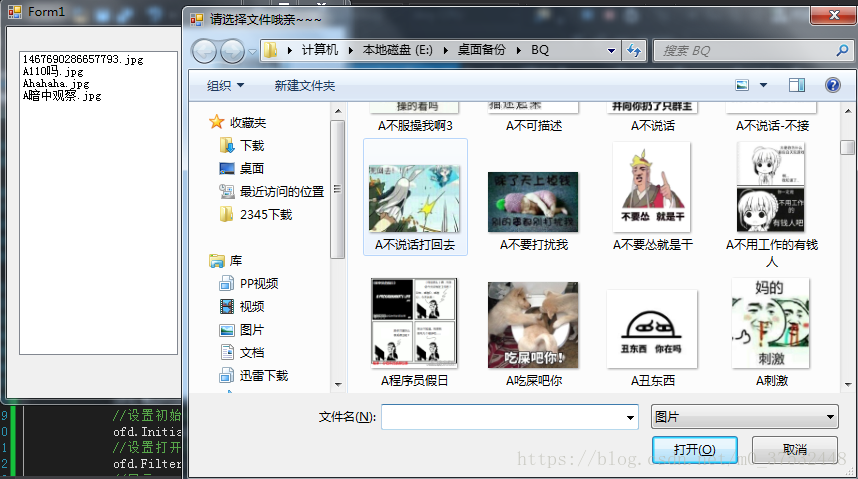Select 下载 folder in favorites
This screenshot has width=858, height=479.
pos(252,146)
